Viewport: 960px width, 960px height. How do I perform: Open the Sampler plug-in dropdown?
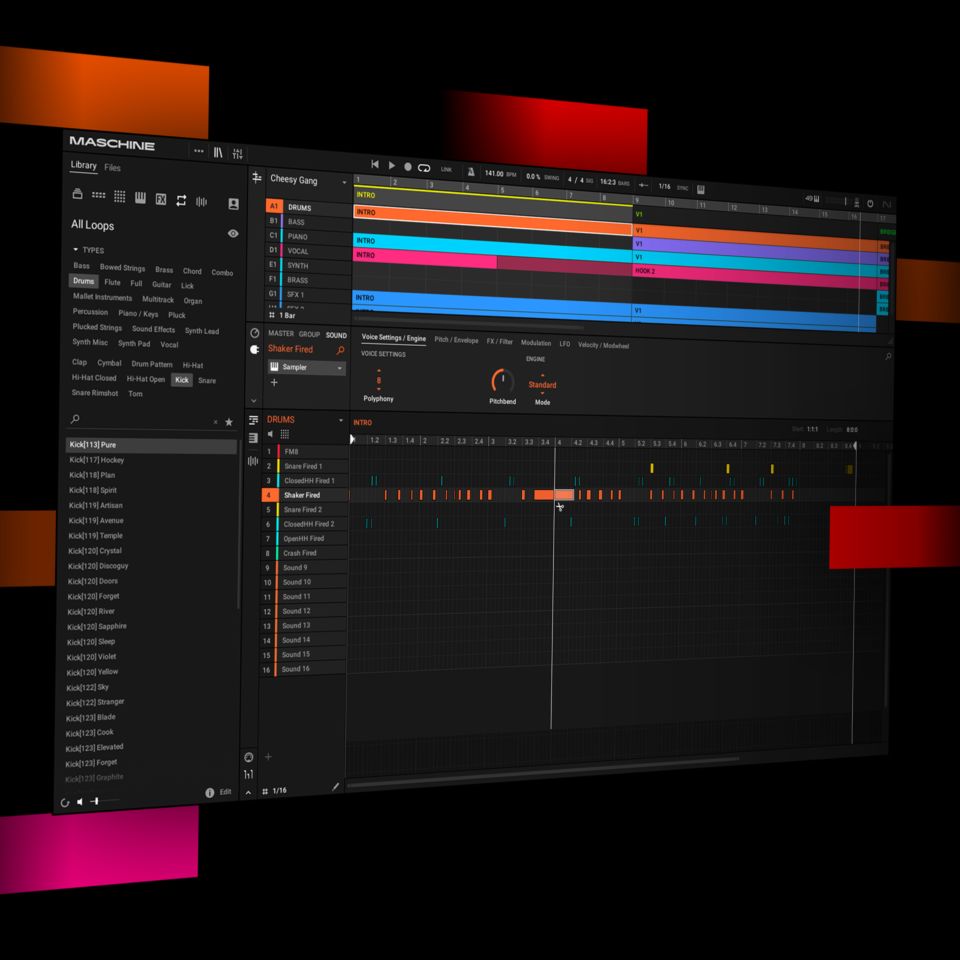click(x=339, y=368)
